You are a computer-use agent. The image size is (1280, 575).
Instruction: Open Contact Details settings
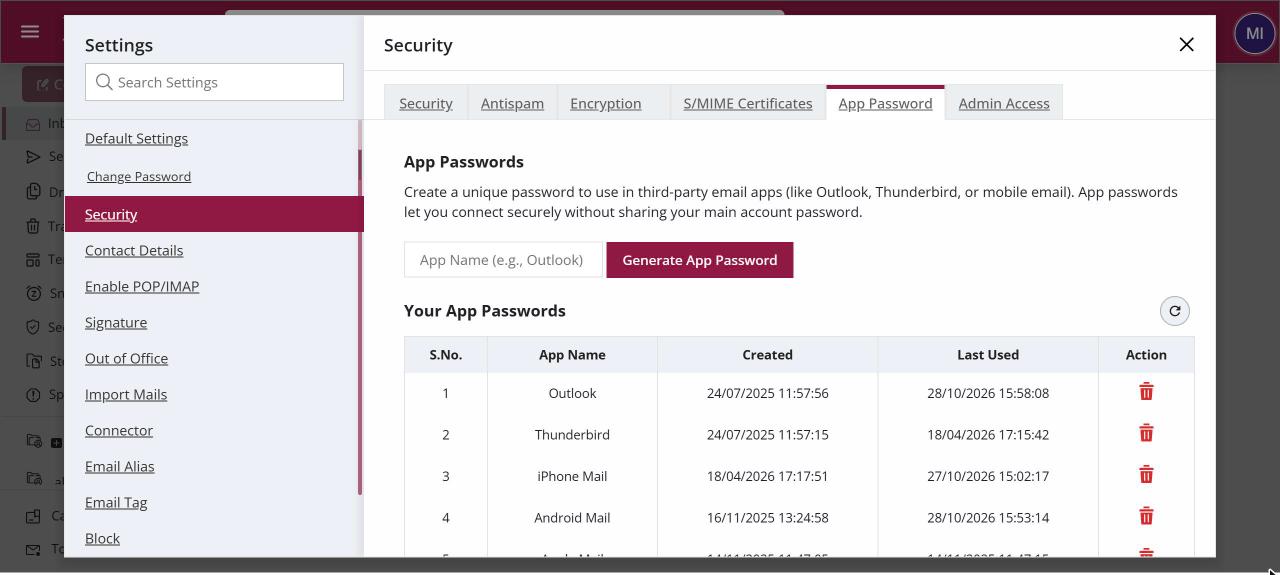coord(134,250)
